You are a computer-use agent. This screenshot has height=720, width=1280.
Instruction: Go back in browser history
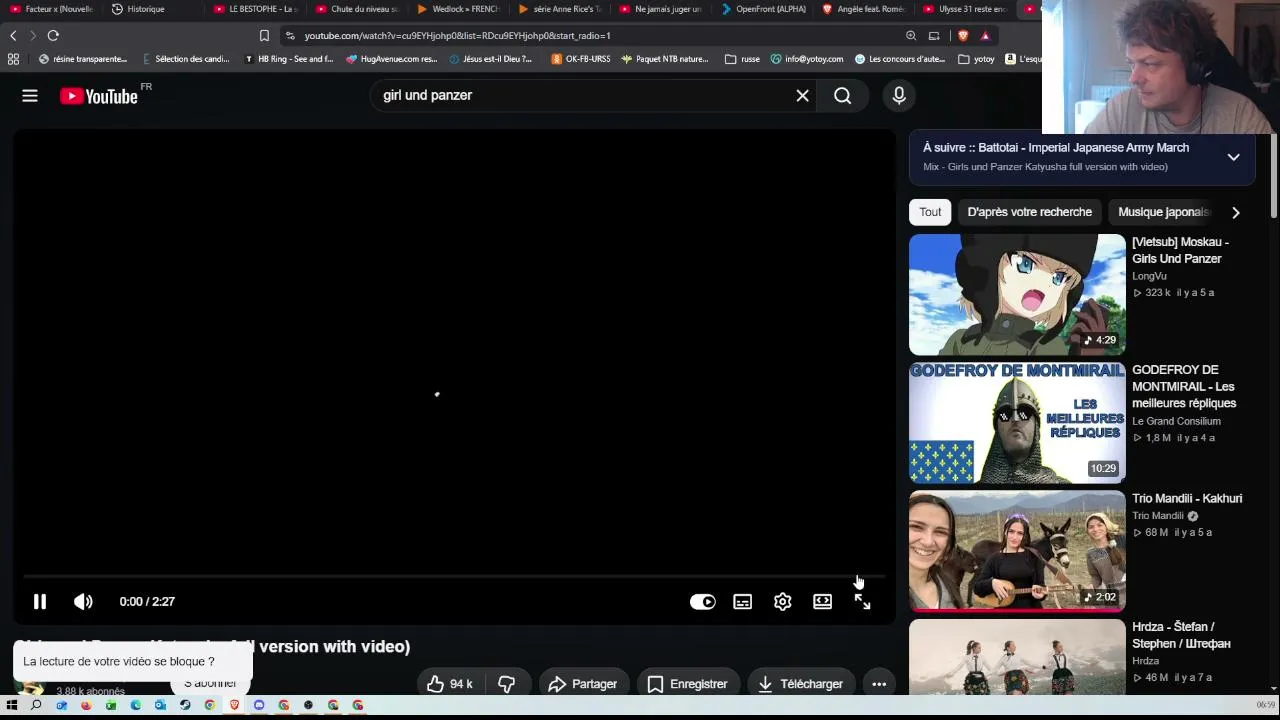pos(13,36)
